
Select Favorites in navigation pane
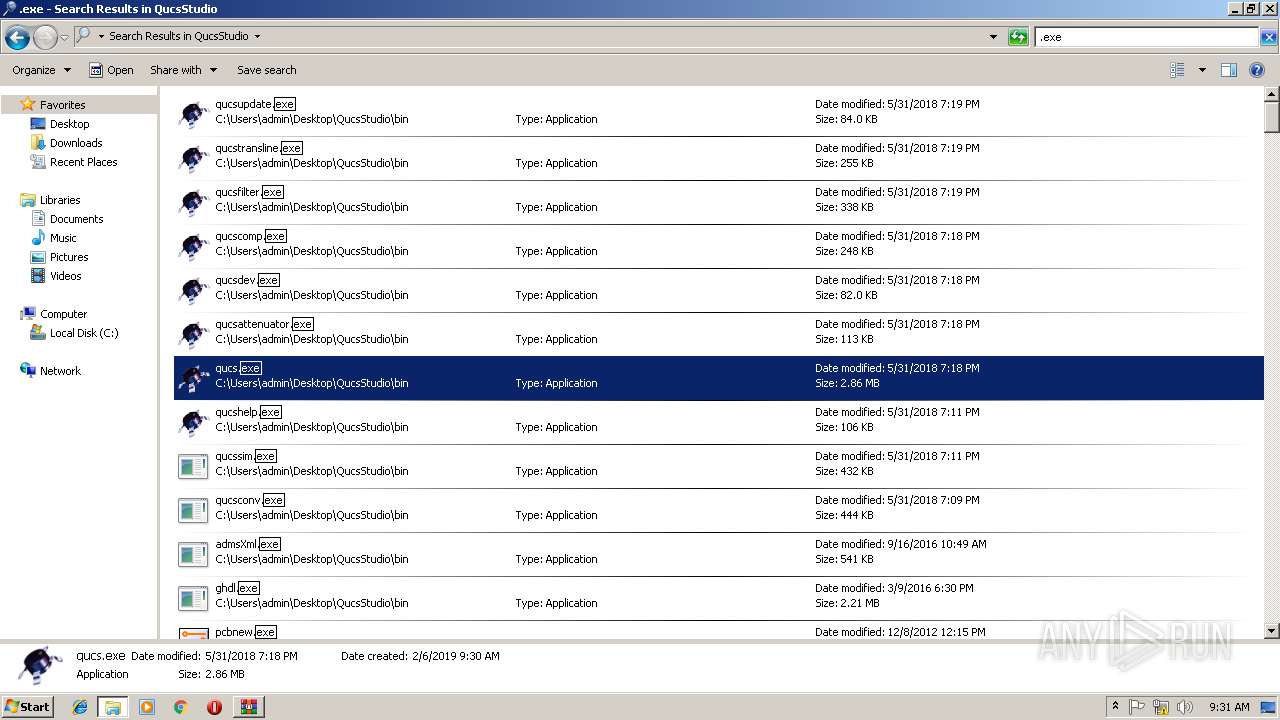click(x=62, y=105)
